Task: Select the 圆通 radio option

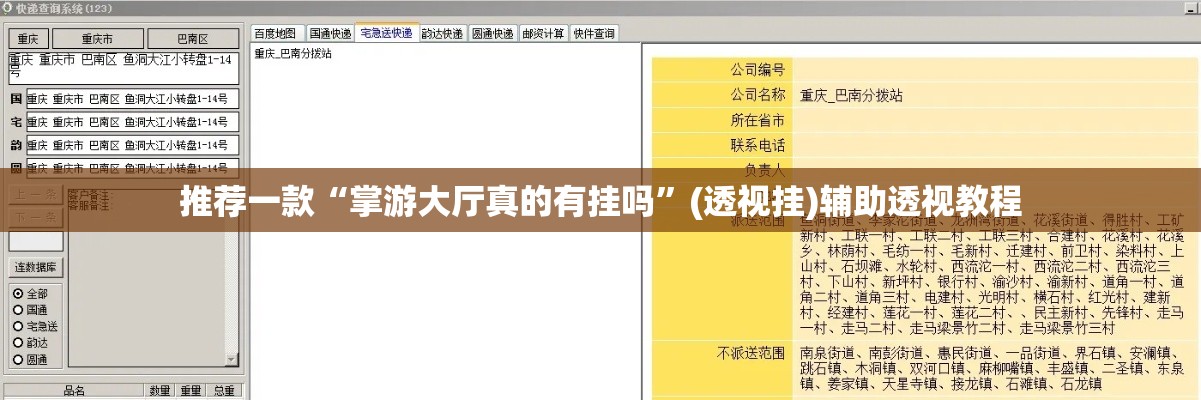Action: tap(30, 358)
